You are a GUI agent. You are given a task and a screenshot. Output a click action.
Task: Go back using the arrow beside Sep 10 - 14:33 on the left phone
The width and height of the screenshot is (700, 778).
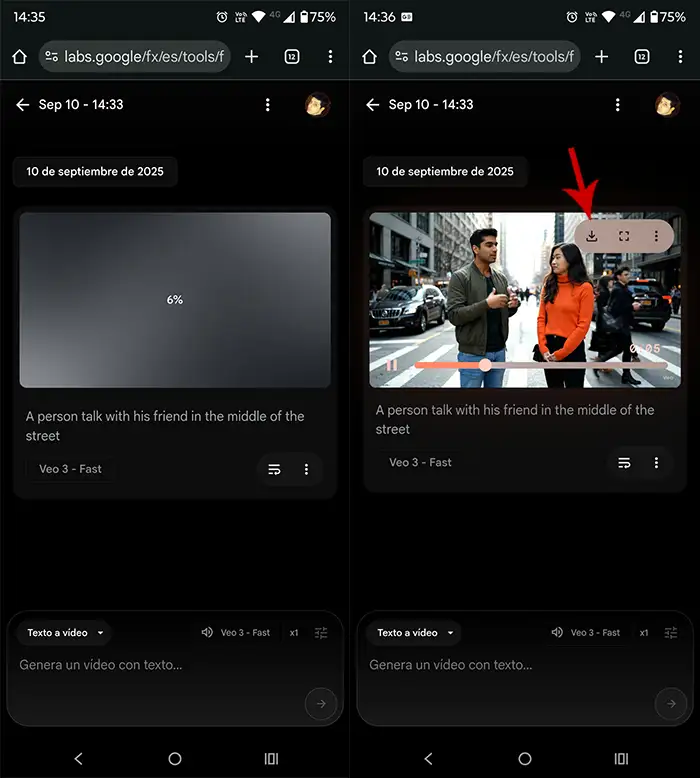pyautogui.click(x=23, y=105)
